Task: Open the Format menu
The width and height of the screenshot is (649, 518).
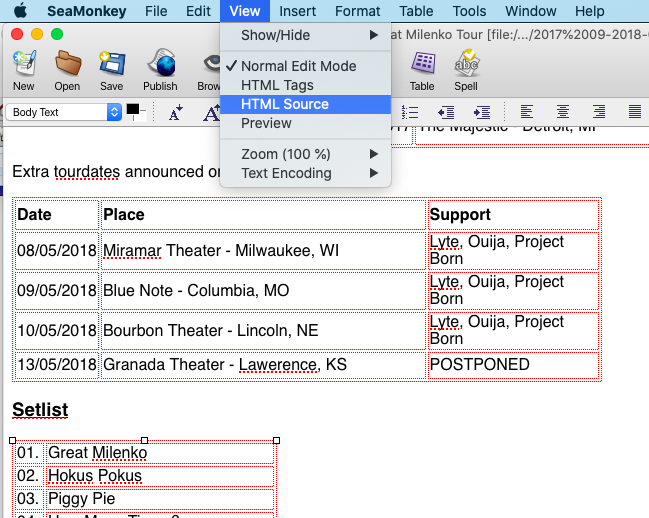Action: pos(358,11)
